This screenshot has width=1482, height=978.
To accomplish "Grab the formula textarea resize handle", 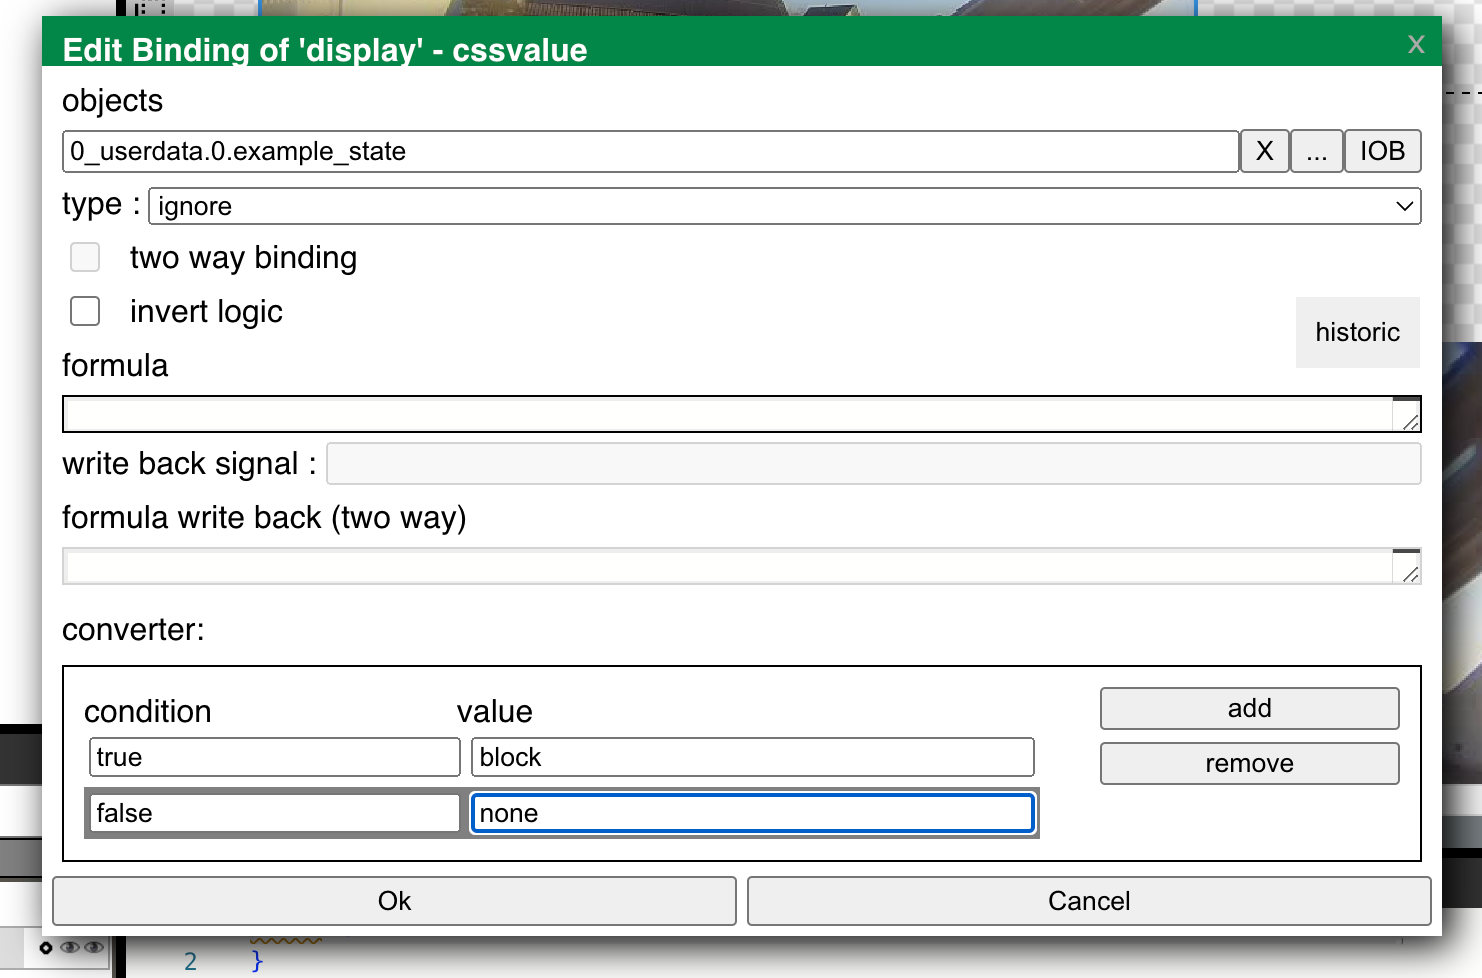I will tap(1410, 423).
